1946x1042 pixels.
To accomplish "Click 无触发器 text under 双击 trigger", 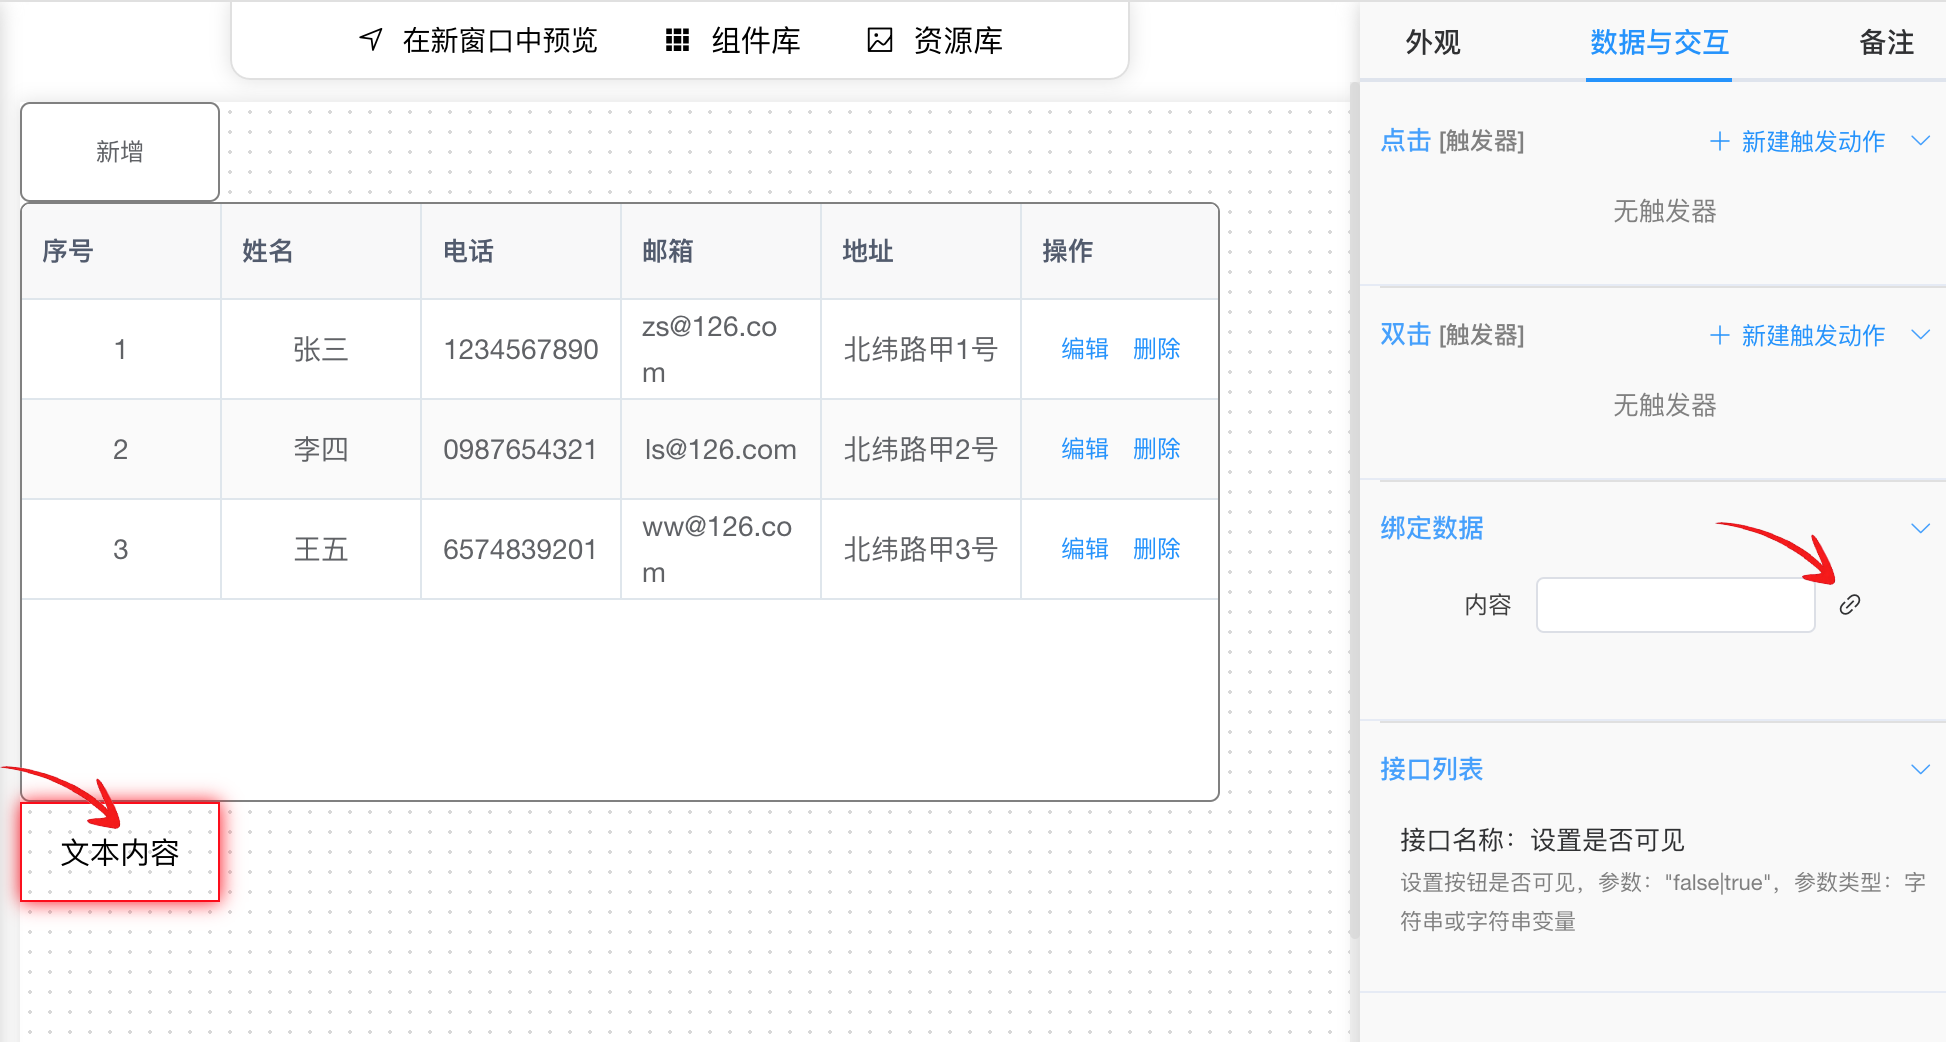I will (x=1665, y=405).
